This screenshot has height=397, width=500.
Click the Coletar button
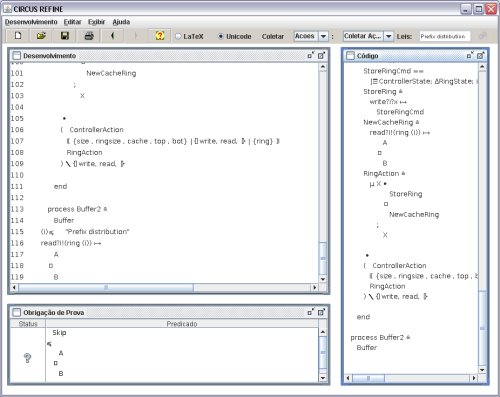[x=273, y=36]
